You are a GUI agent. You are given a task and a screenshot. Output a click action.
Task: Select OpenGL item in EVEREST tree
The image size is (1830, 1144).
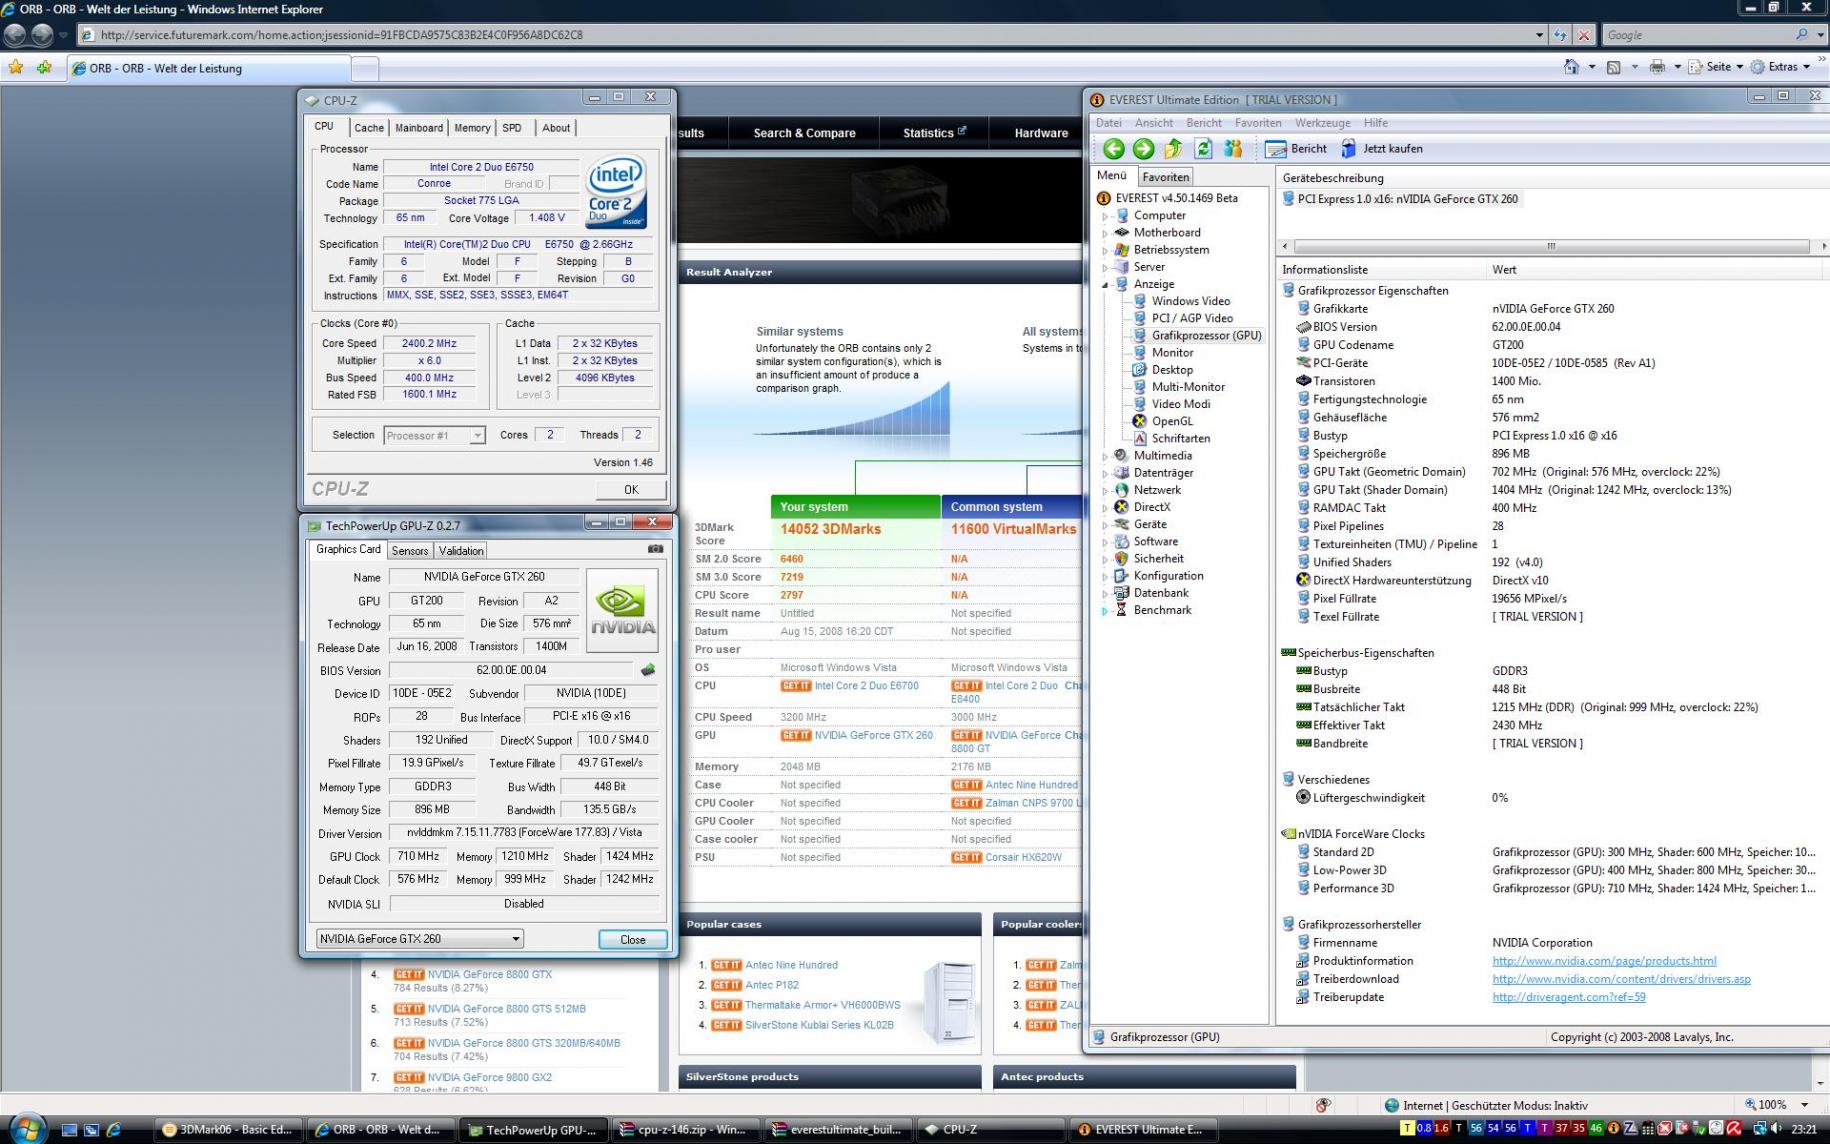tap(1163, 421)
